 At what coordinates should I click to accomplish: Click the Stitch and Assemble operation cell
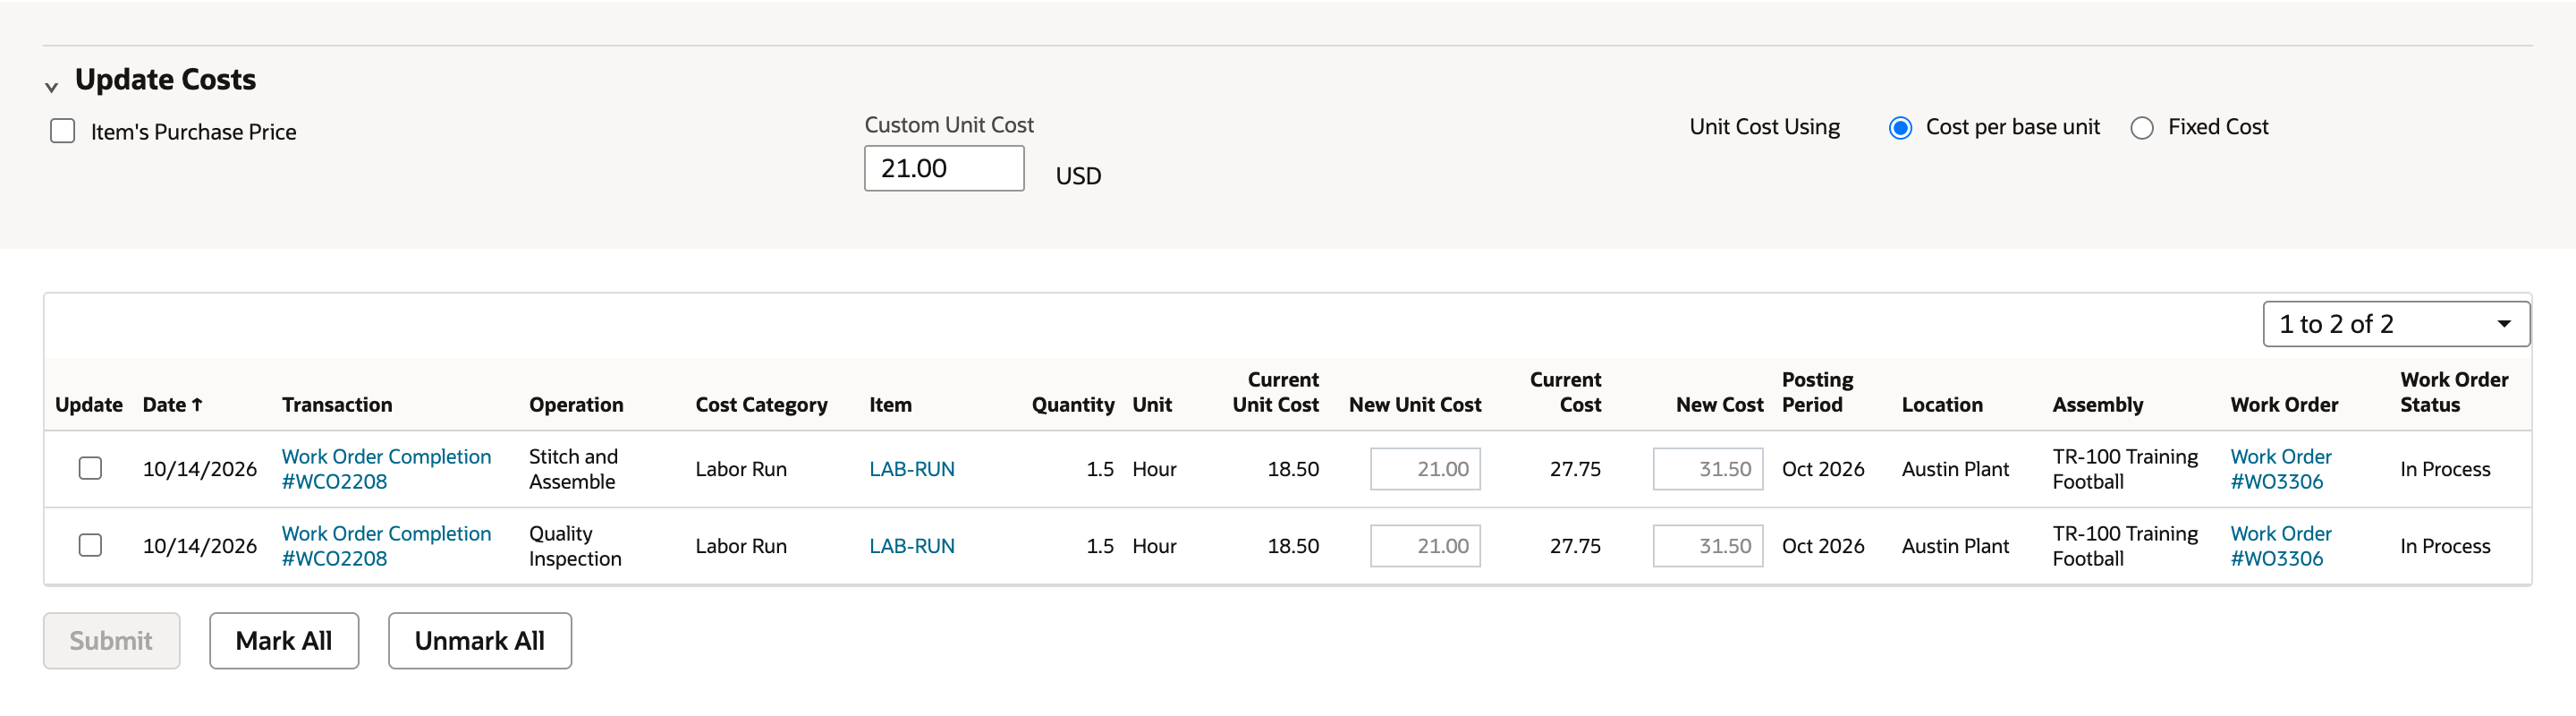click(x=573, y=468)
